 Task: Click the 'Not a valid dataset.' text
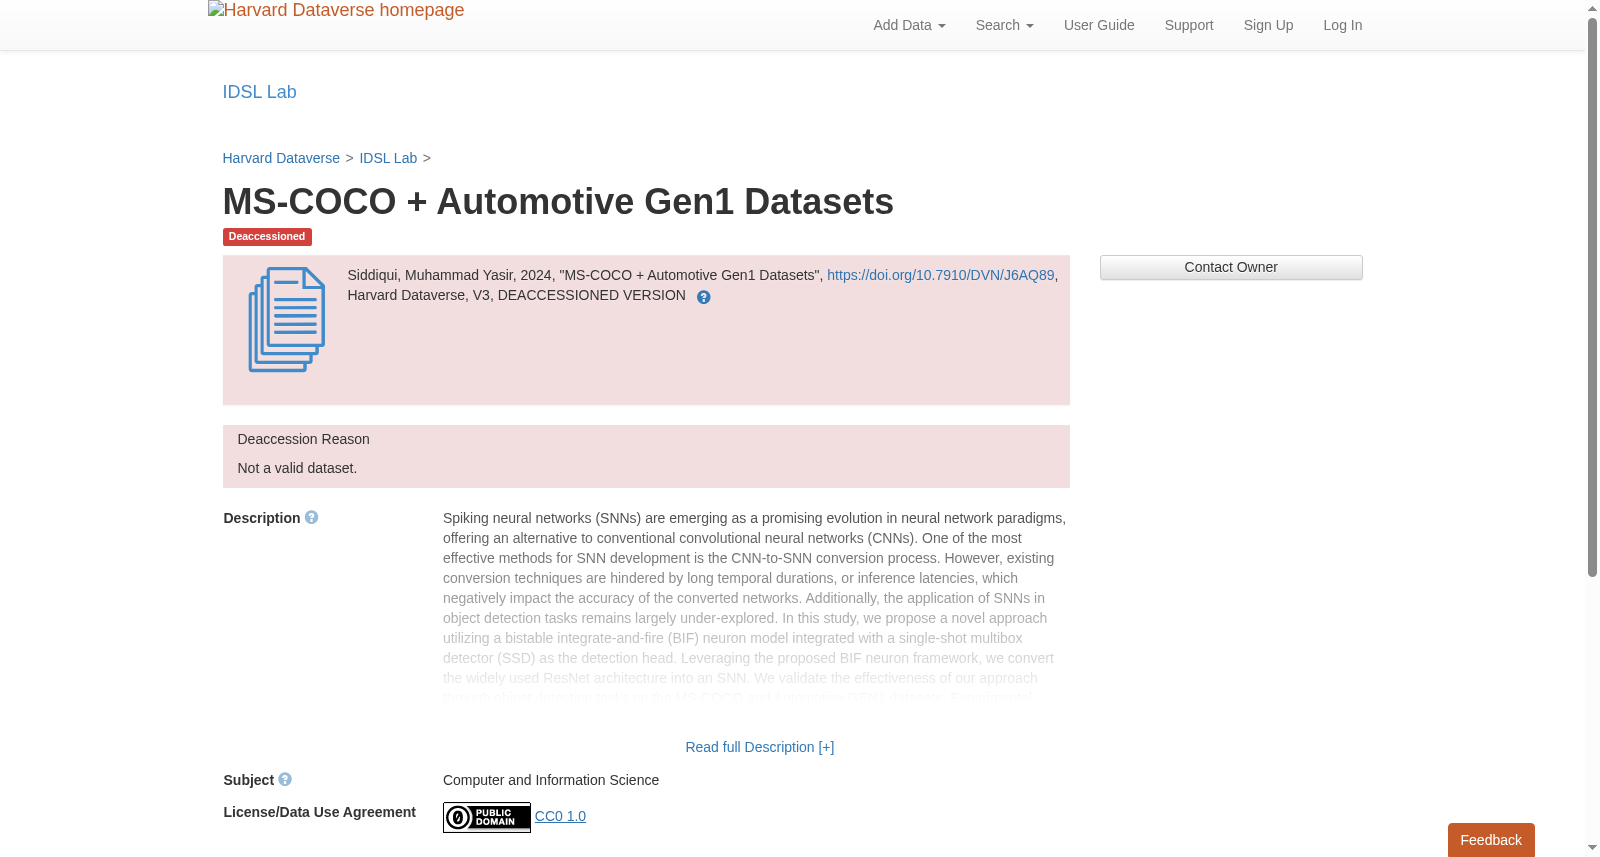click(x=297, y=468)
